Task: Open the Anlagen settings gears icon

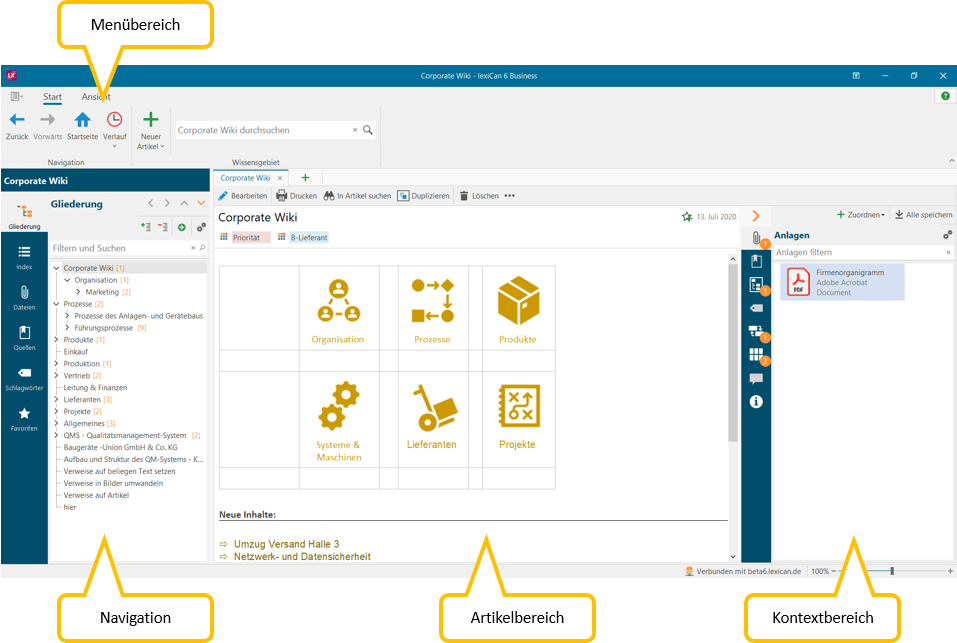Action: (947, 235)
